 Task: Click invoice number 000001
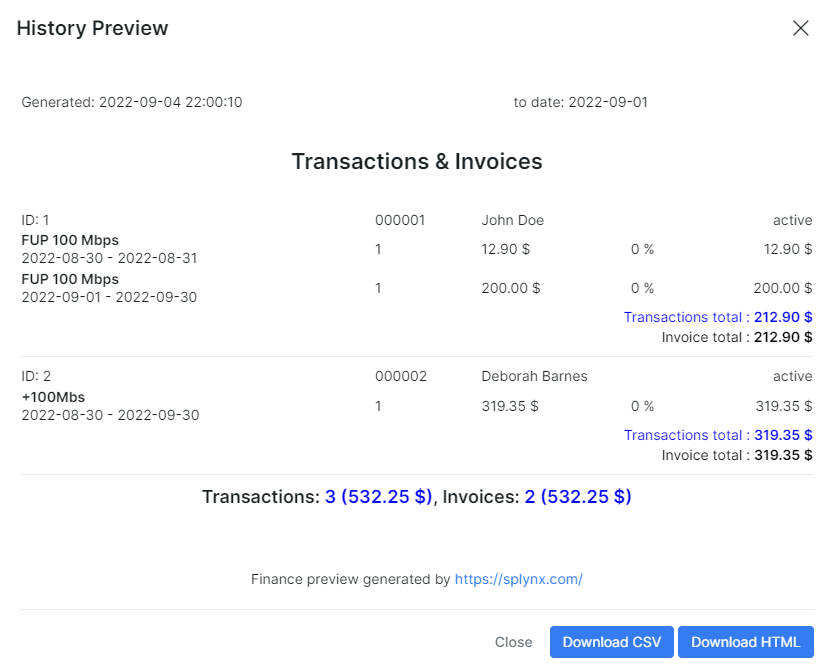(400, 220)
